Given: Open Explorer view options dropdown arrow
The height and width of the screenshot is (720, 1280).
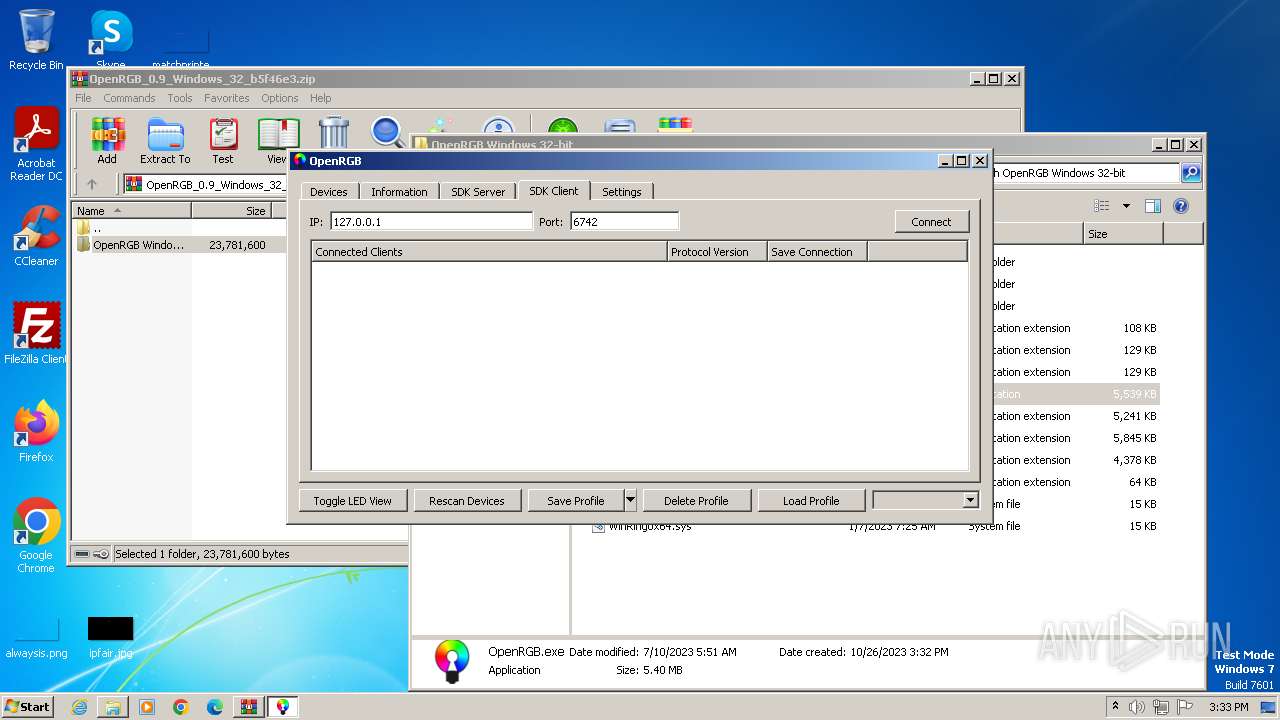Looking at the screenshot, I should tap(1126, 206).
